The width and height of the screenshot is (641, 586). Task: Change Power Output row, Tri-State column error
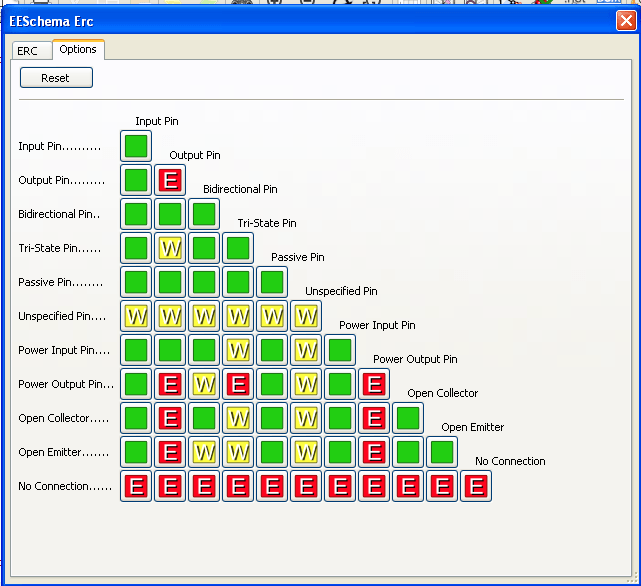[x=238, y=384]
